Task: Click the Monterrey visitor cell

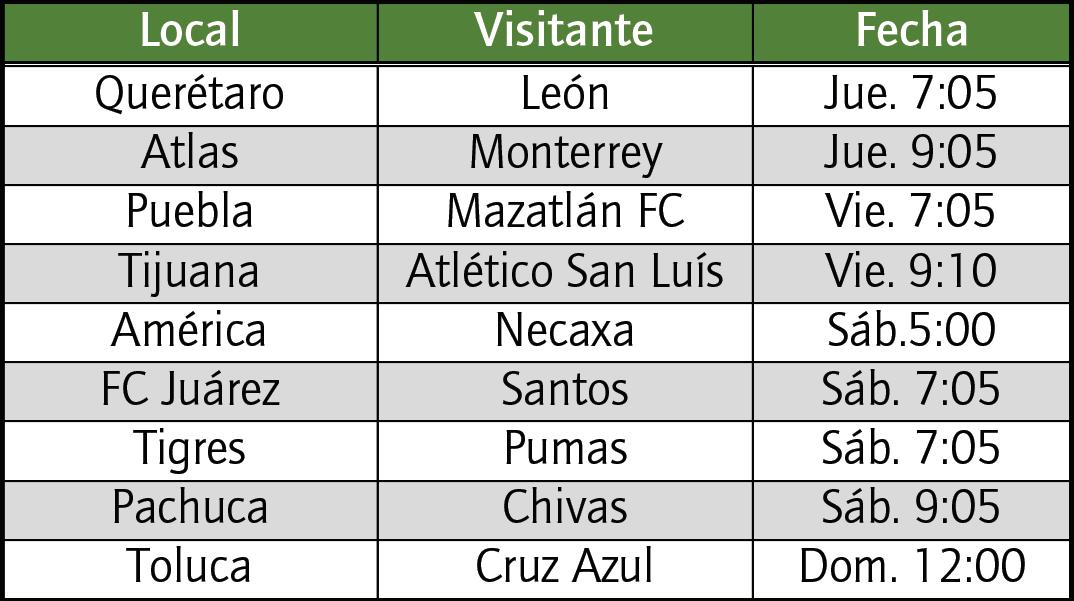Action: [x=565, y=155]
